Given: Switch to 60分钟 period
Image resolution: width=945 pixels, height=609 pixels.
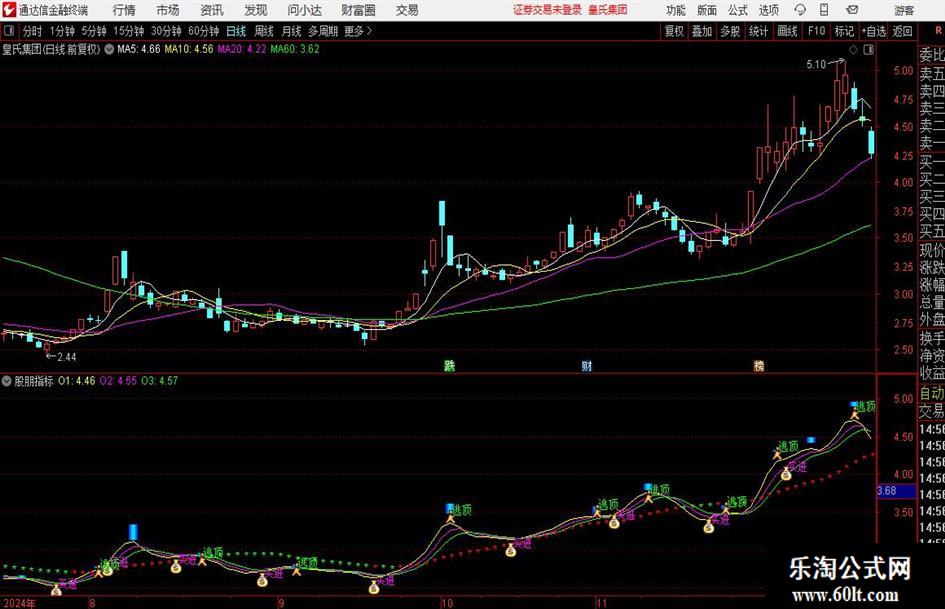Looking at the screenshot, I should coord(203,31).
